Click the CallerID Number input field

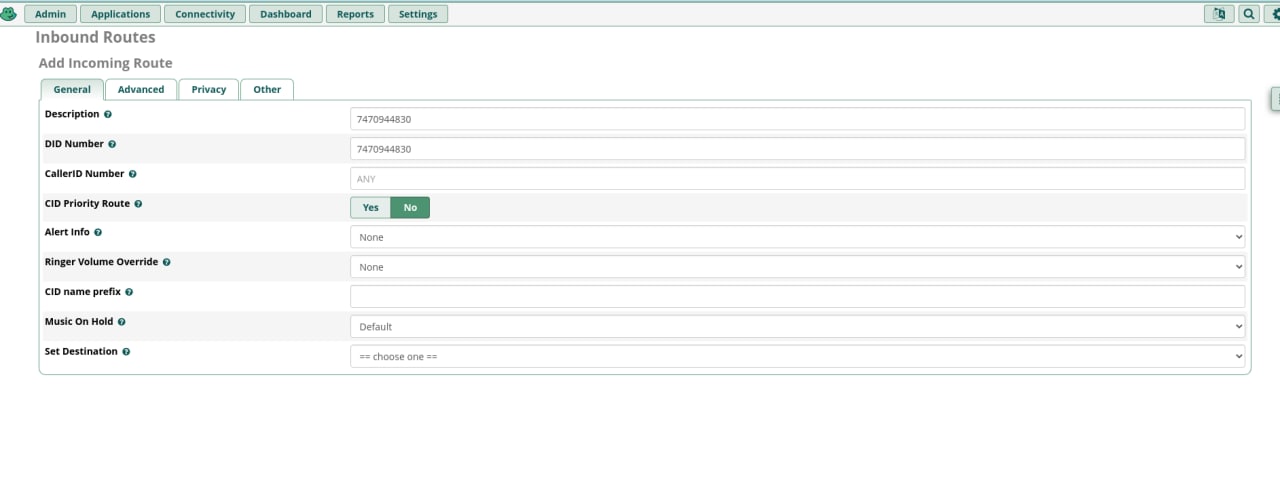pos(797,178)
